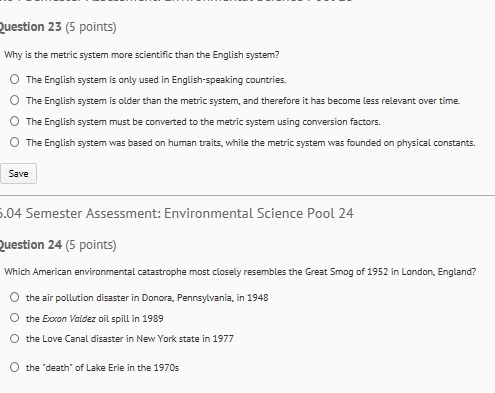Click the Question 23 heading
495x393 pixels.
click(x=58, y=27)
